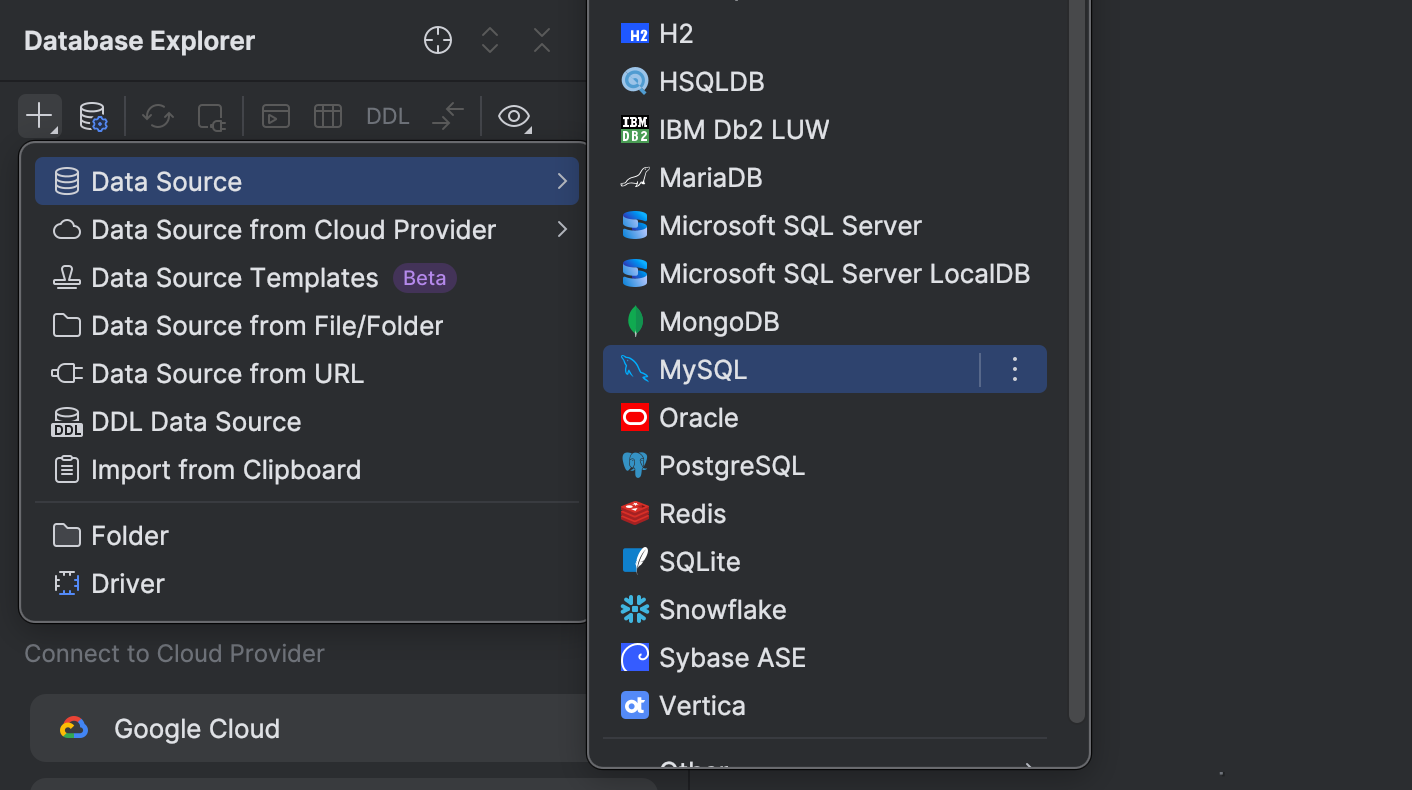Choose Vertica from database list

tap(825, 705)
